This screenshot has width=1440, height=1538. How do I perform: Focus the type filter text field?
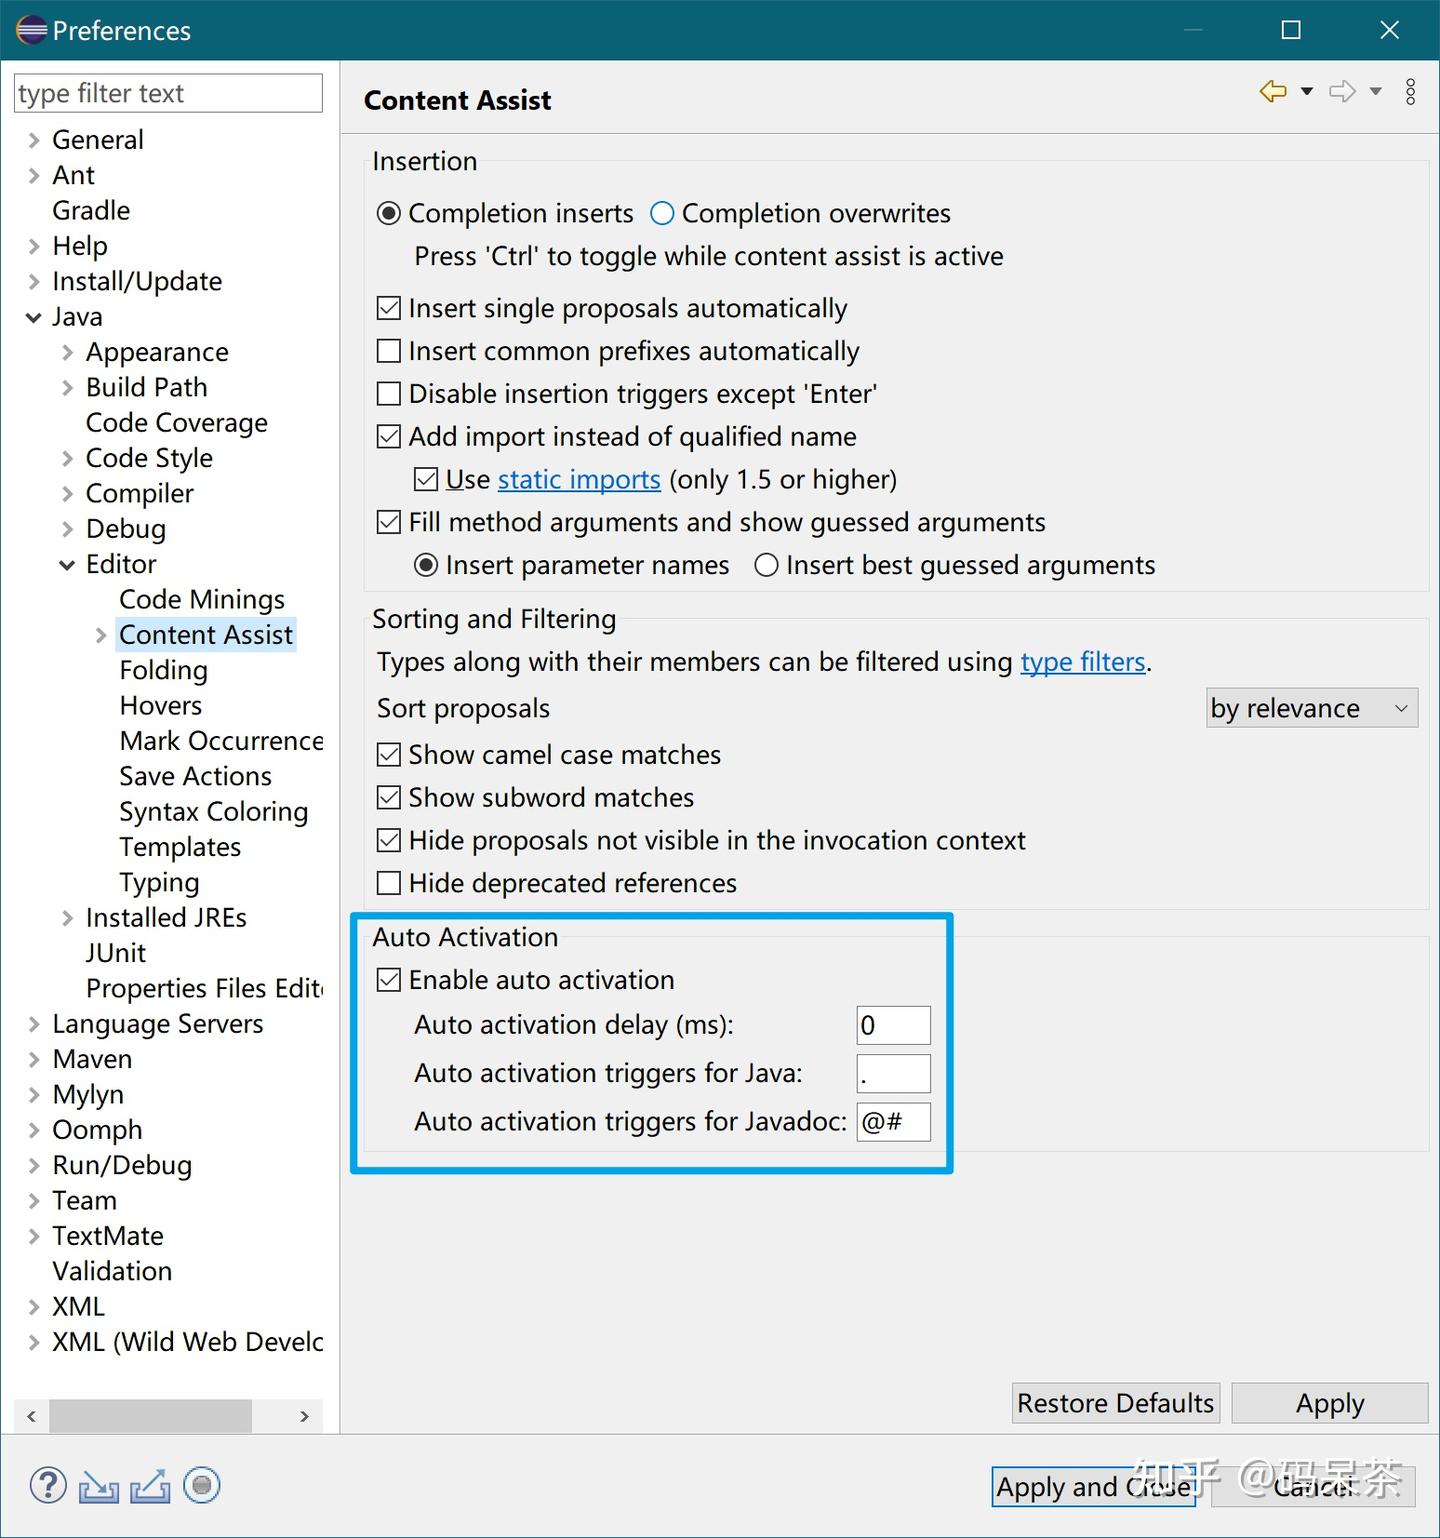click(x=168, y=93)
